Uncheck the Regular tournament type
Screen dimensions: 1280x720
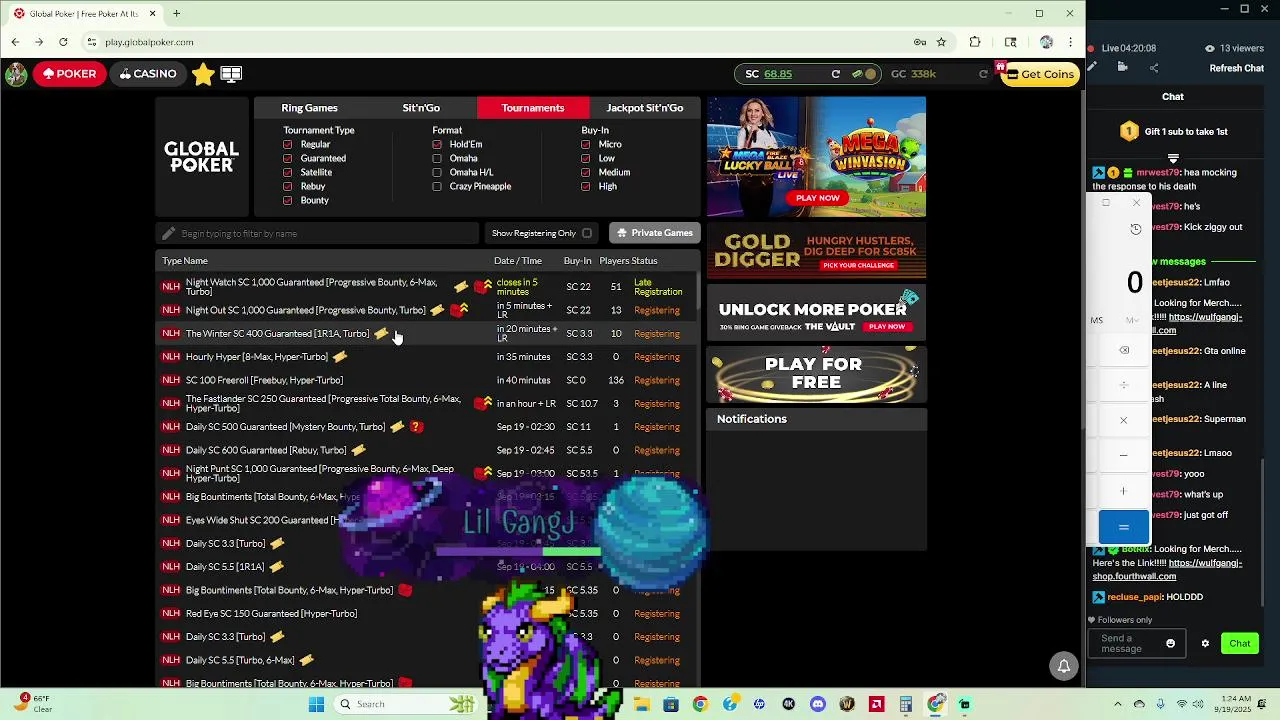[x=288, y=144]
